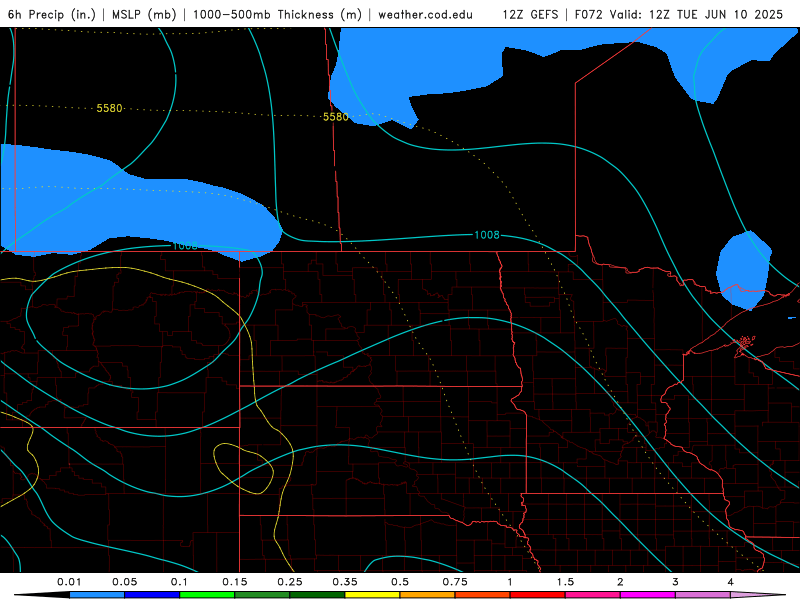
Task: Click the '0.25' legend value
Action: pos(290,582)
